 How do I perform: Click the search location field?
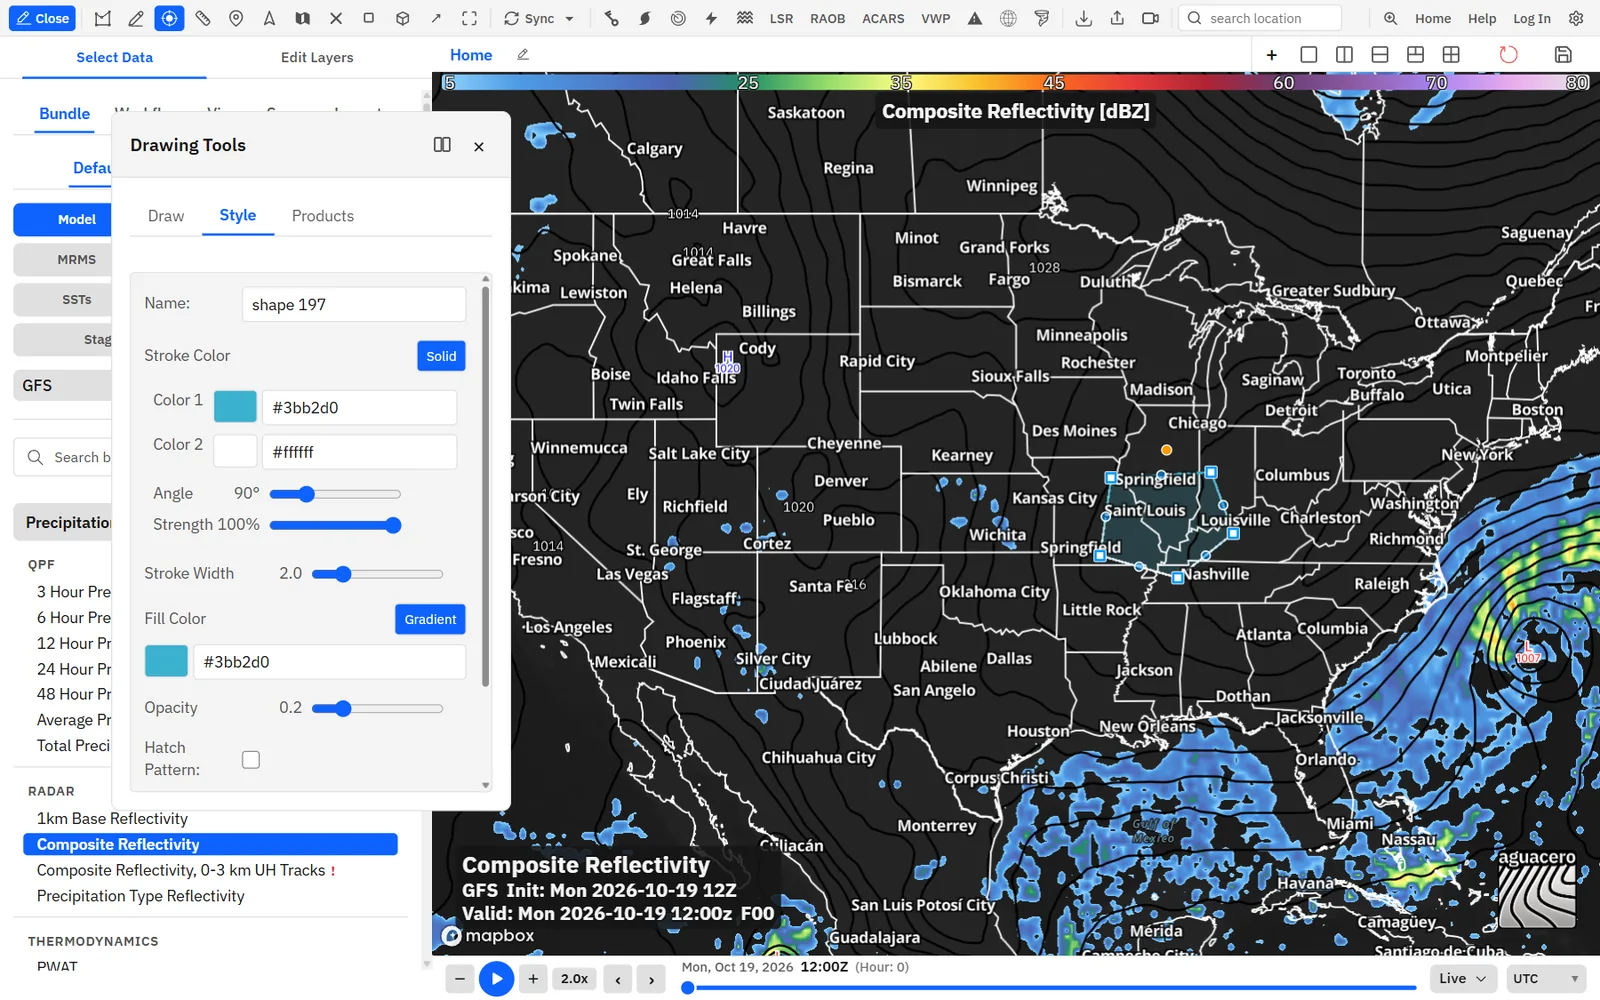click(1260, 18)
